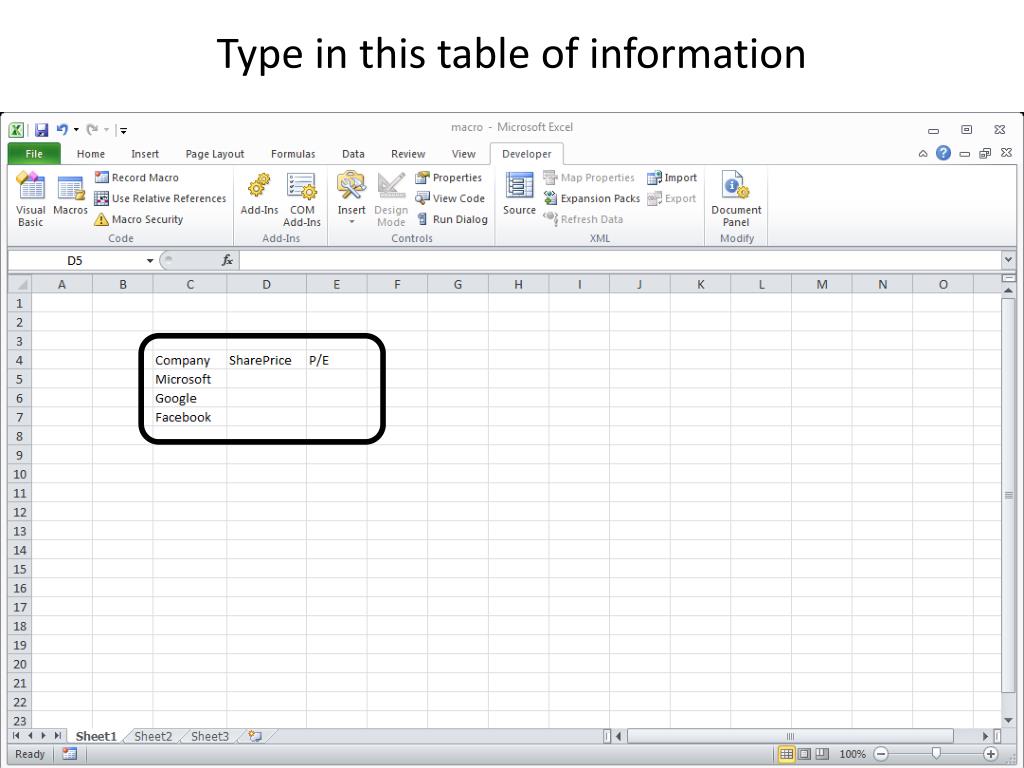The image size is (1024, 768).
Task: Click the macro record status bar icon
Action: [x=69, y=754]
